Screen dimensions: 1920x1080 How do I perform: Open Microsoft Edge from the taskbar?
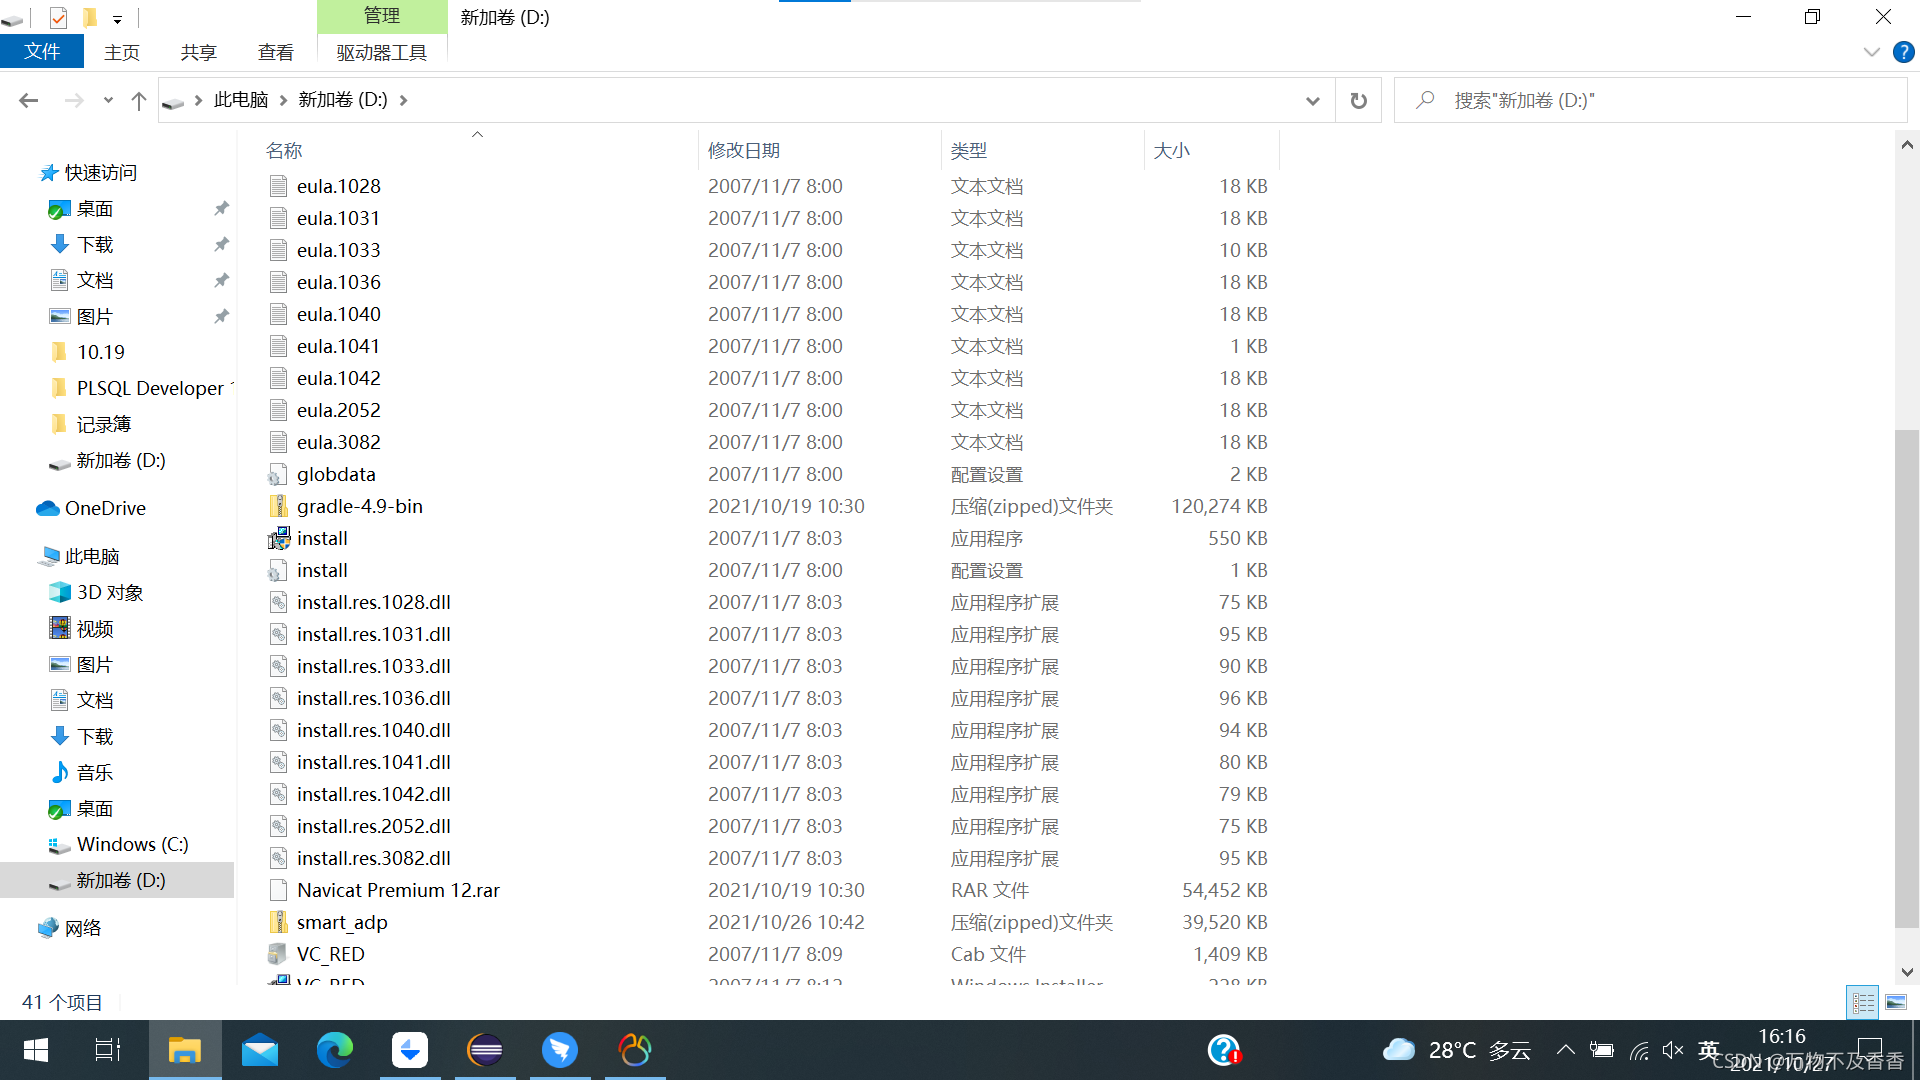(x=335, y=1050)
